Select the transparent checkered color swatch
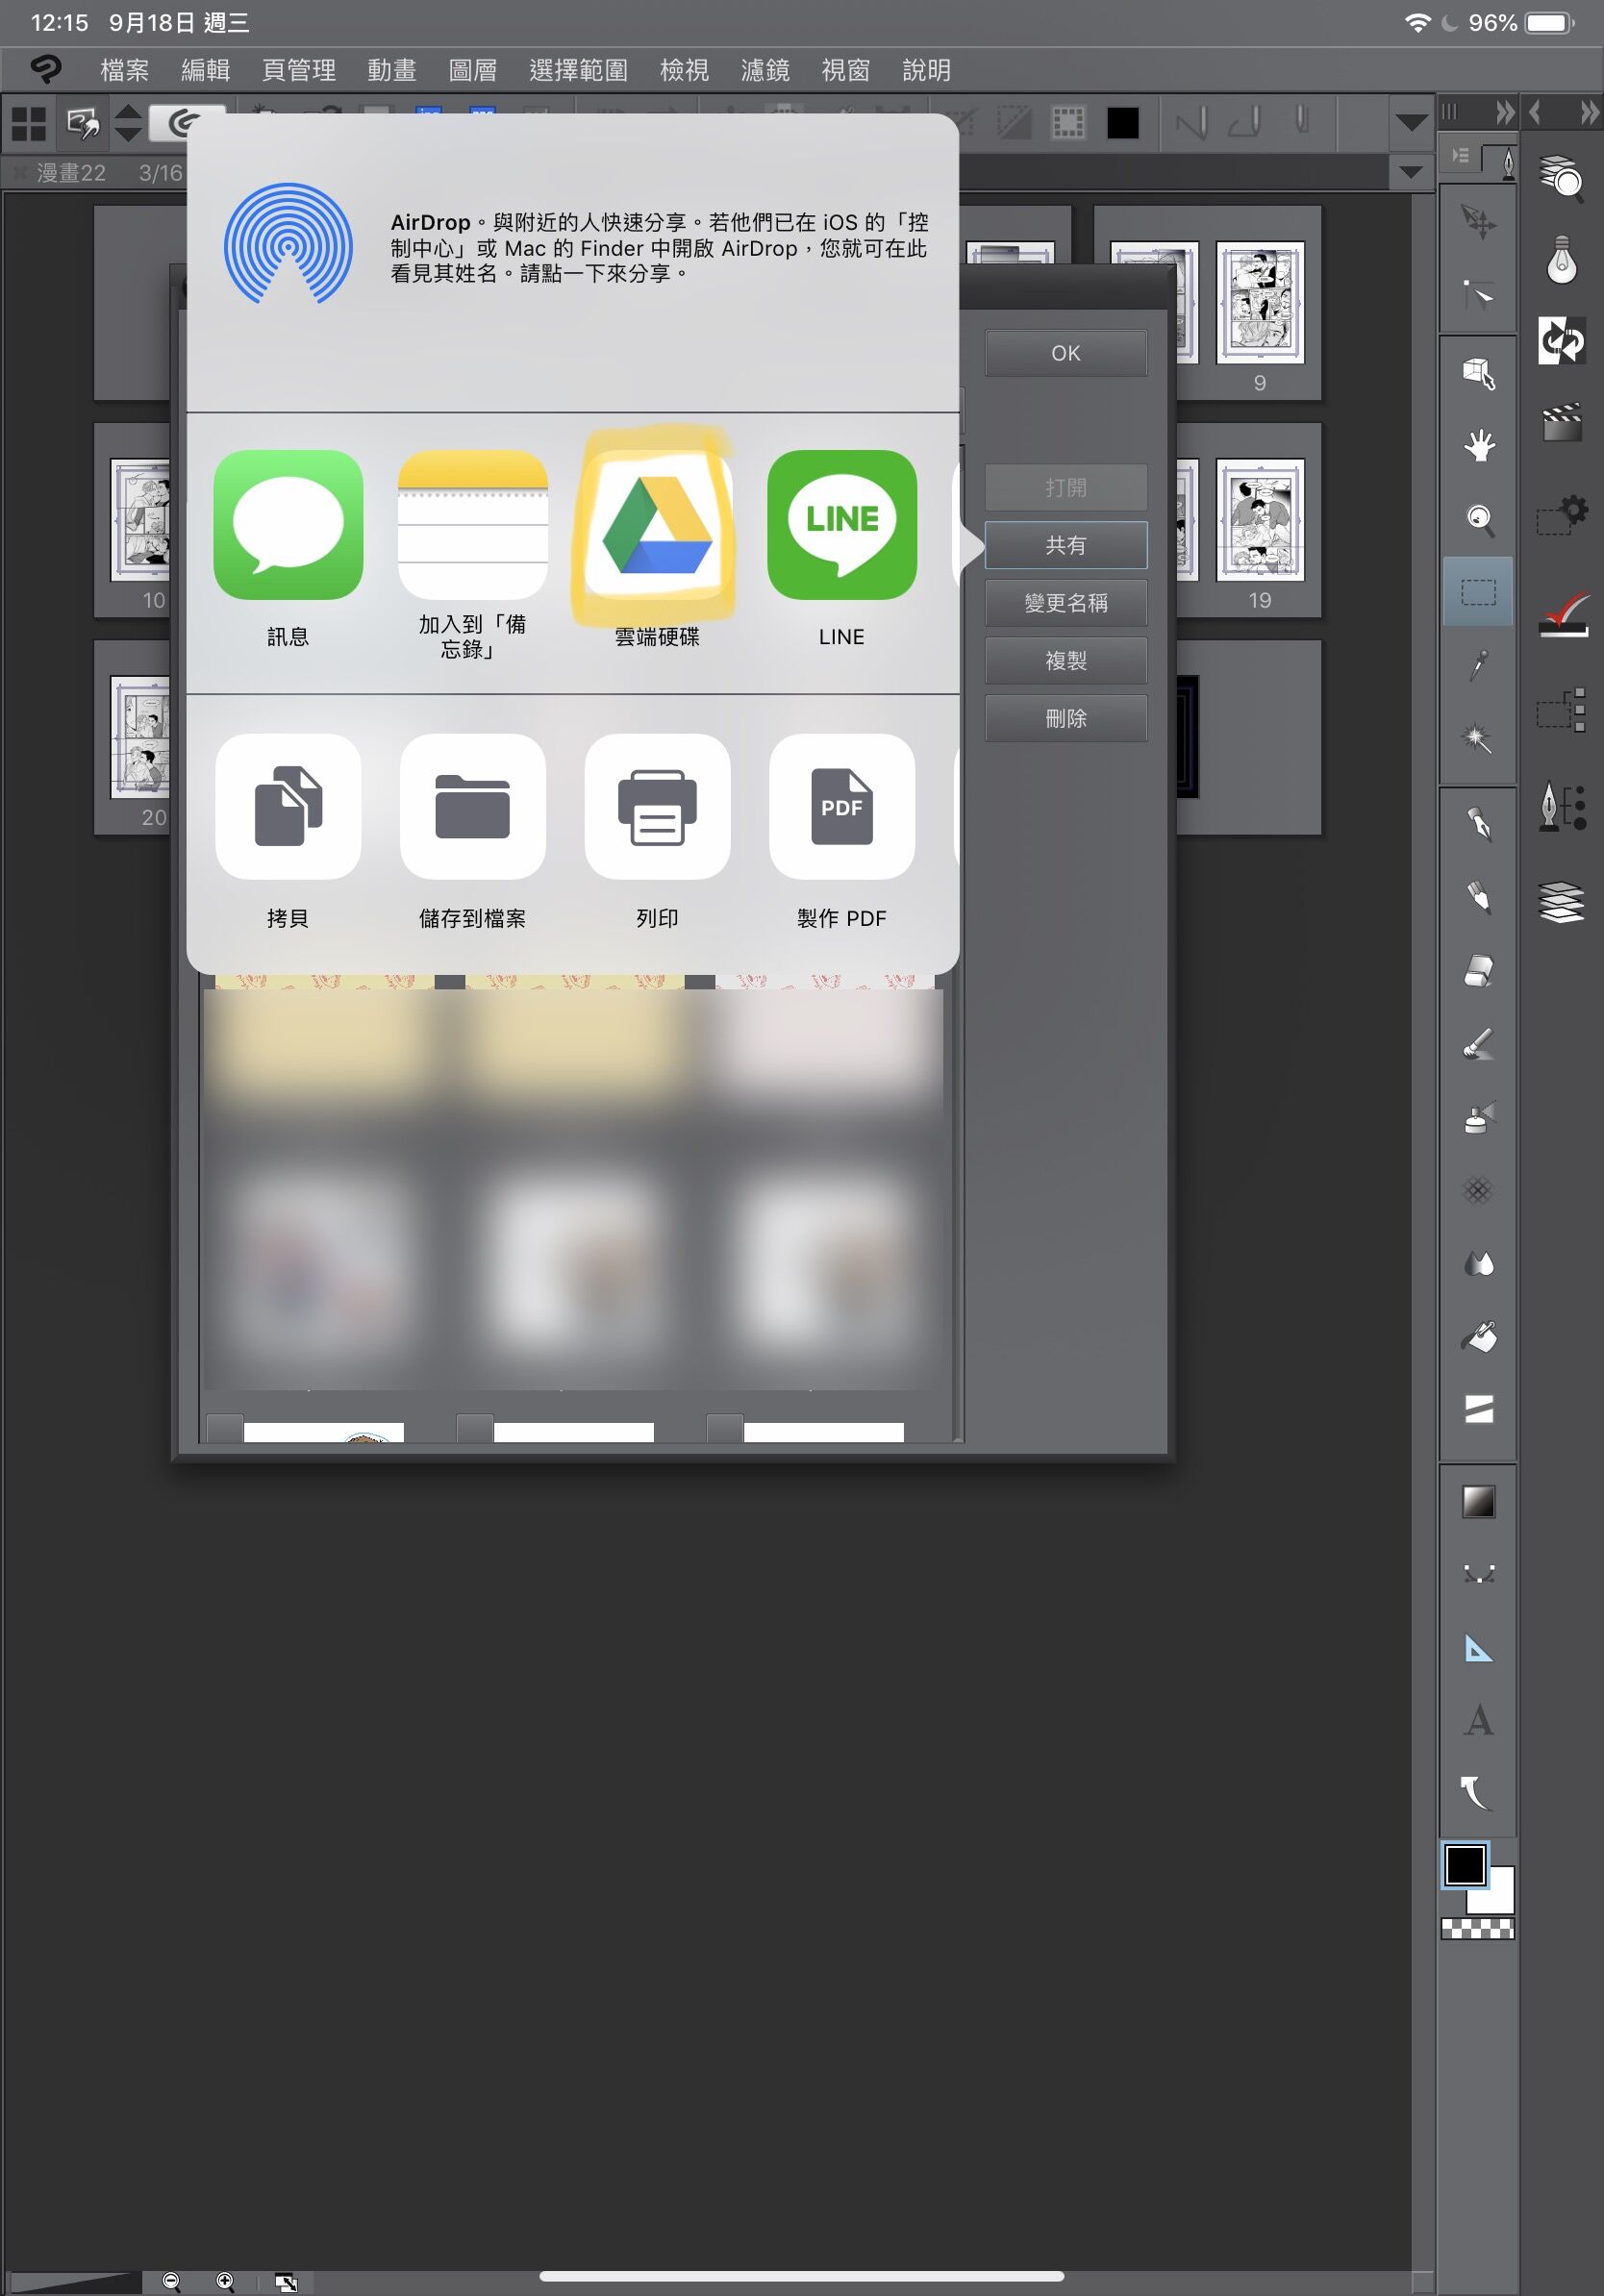Viewport: 1604px width, 2296px height. point(1478,1929)
